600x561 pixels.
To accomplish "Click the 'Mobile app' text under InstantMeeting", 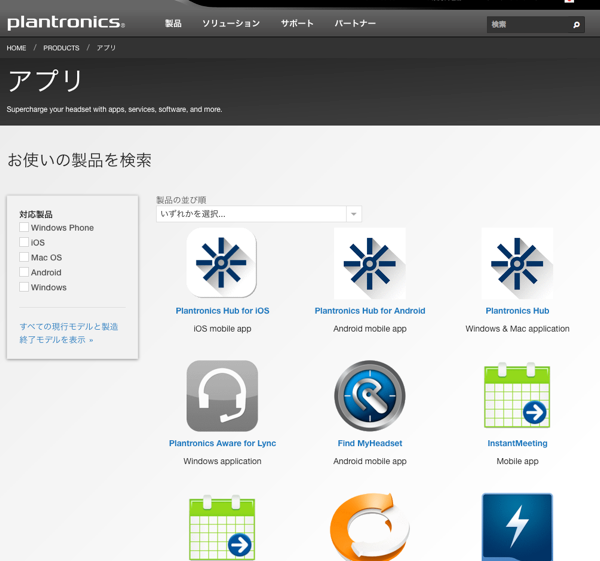I will point(517,461).
